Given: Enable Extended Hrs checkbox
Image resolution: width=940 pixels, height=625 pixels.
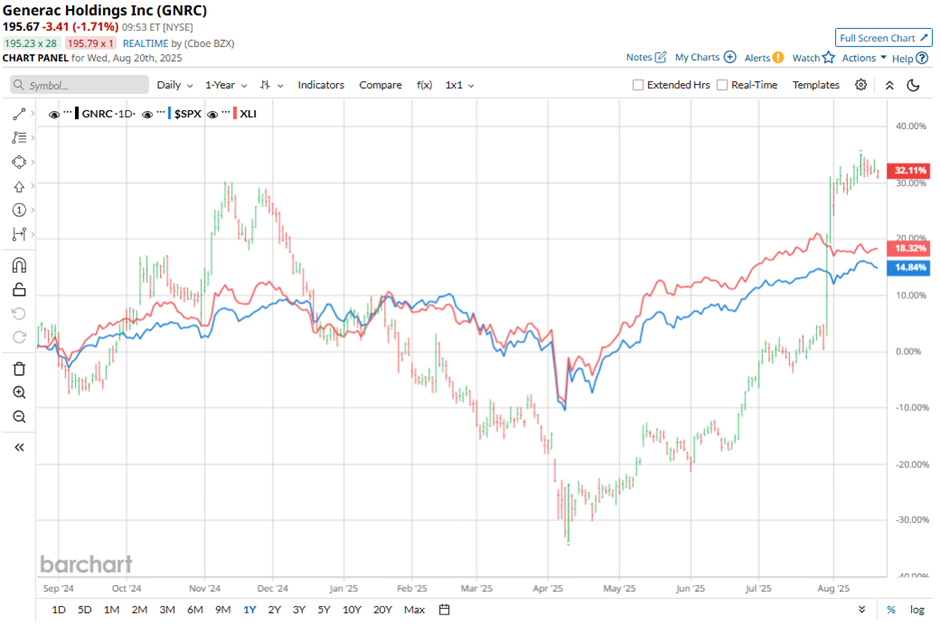Looking at the screenshot, I should pyautogui.click(x=638, y=85).
